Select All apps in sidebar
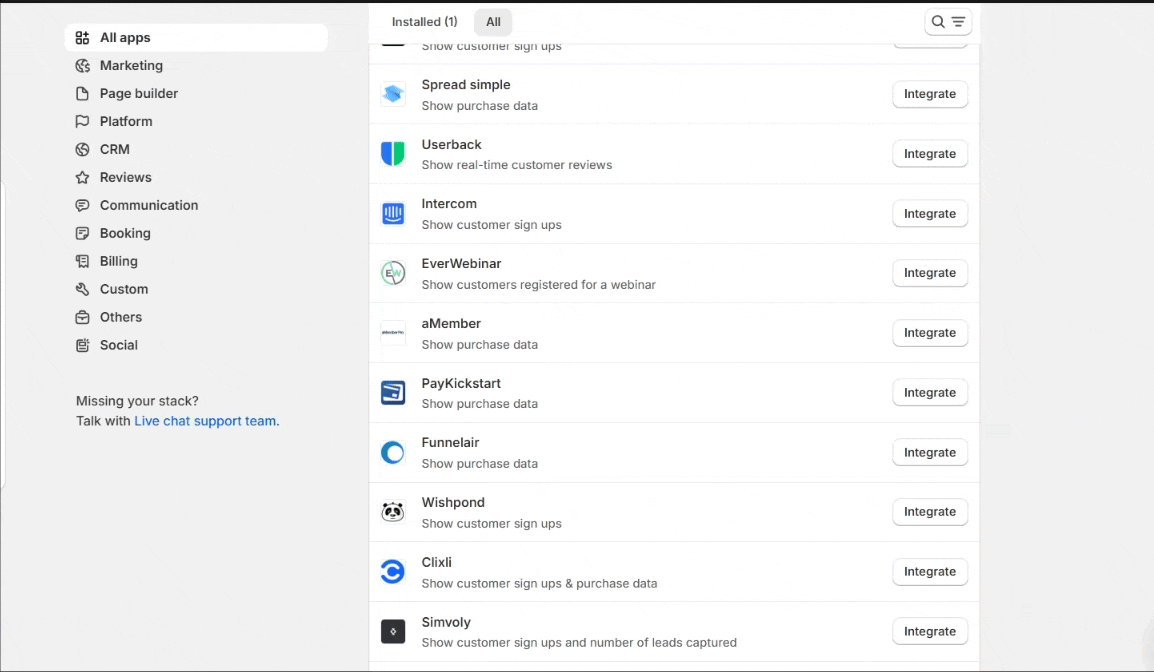The width and height of the screenshot is (1154, 672). (196, 38)
